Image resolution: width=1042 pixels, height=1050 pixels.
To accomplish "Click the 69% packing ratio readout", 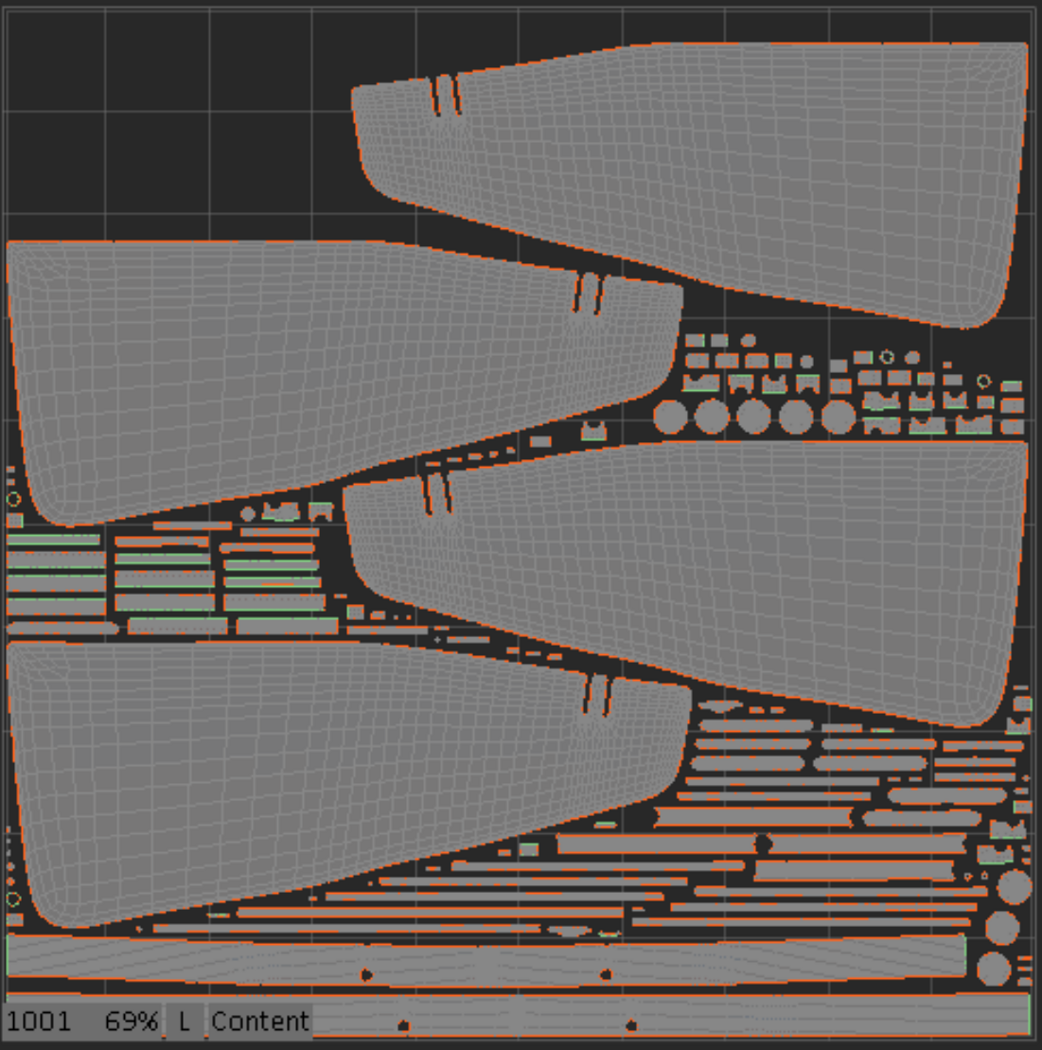I will coord(131,1022).
